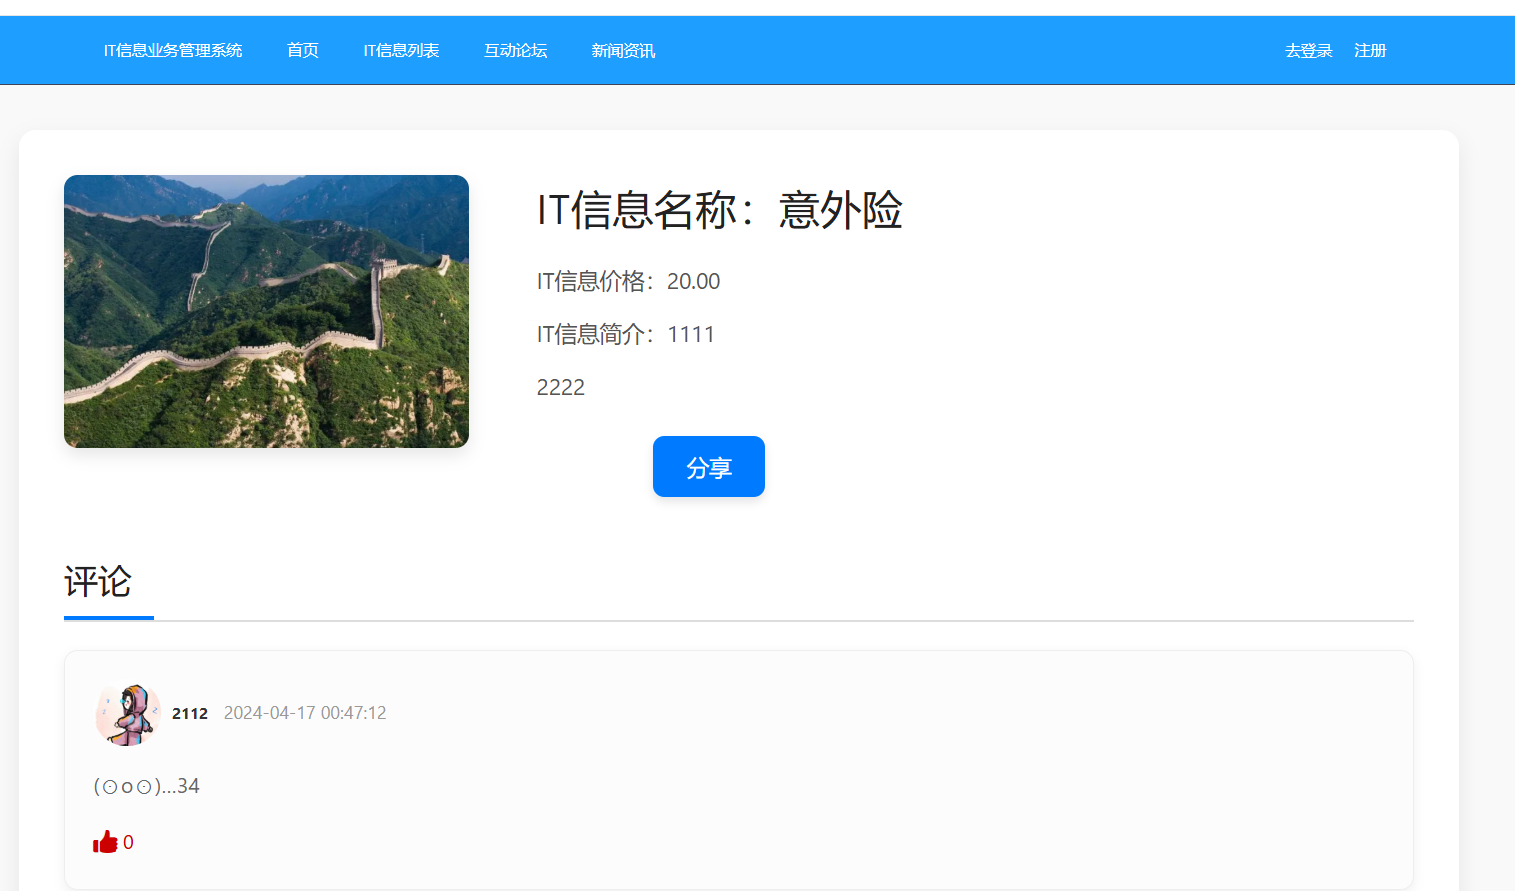Screen dimensions: 1515x891
Task: Switch to the 评论 tab
Action: (x=98, y=582)
